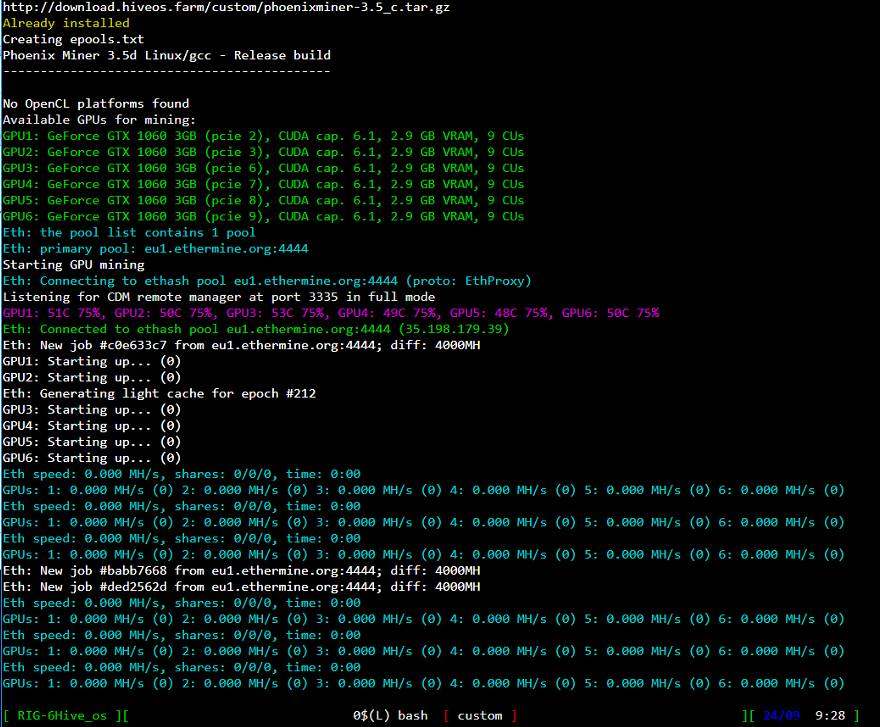Select the 'custom' screen window label
This screenshot has height=727, width=880.
tap(480, 716)
